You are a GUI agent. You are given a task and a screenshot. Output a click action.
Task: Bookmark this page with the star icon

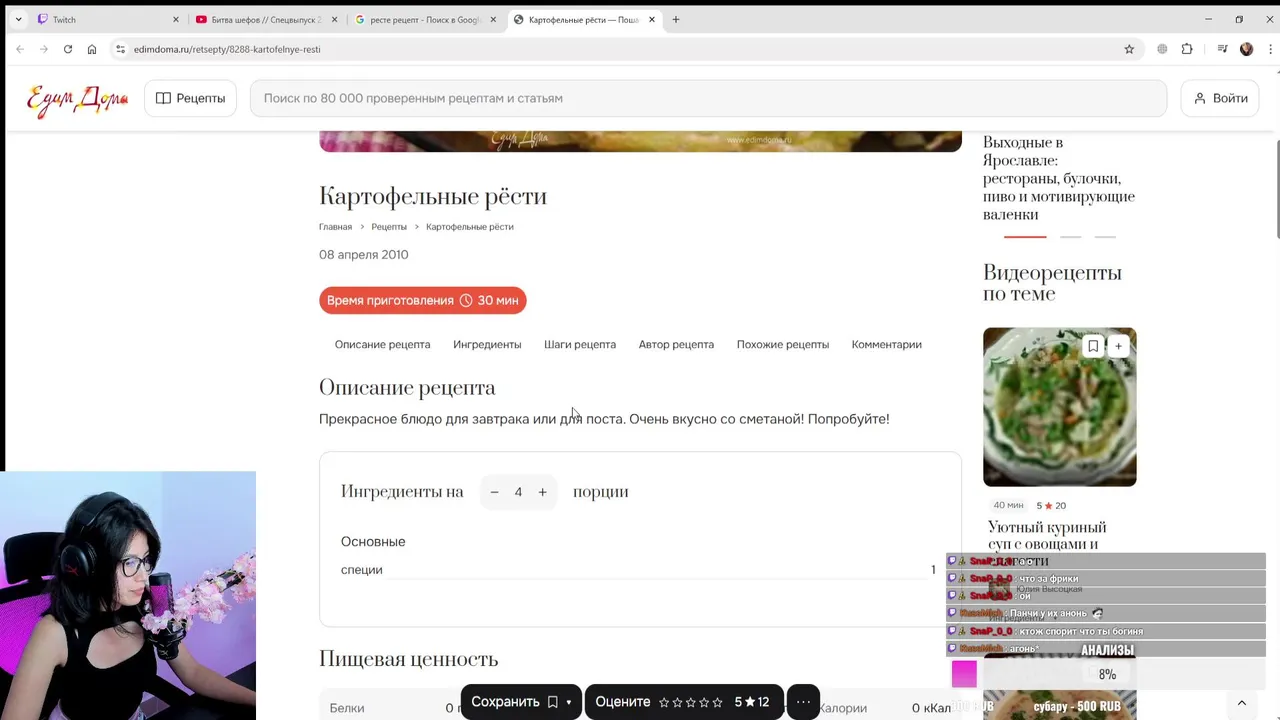point(1129,49)
